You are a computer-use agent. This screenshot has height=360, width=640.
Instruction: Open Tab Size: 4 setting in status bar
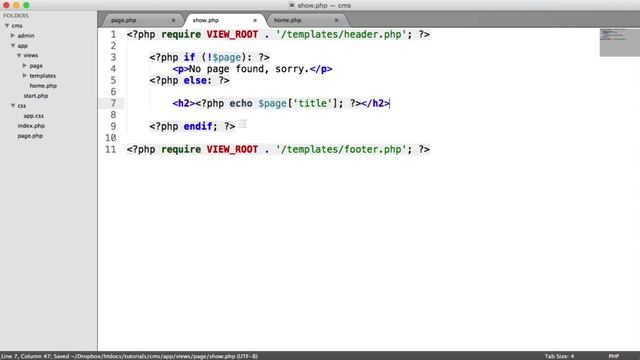pyautogui.click(x=559, y=356)
